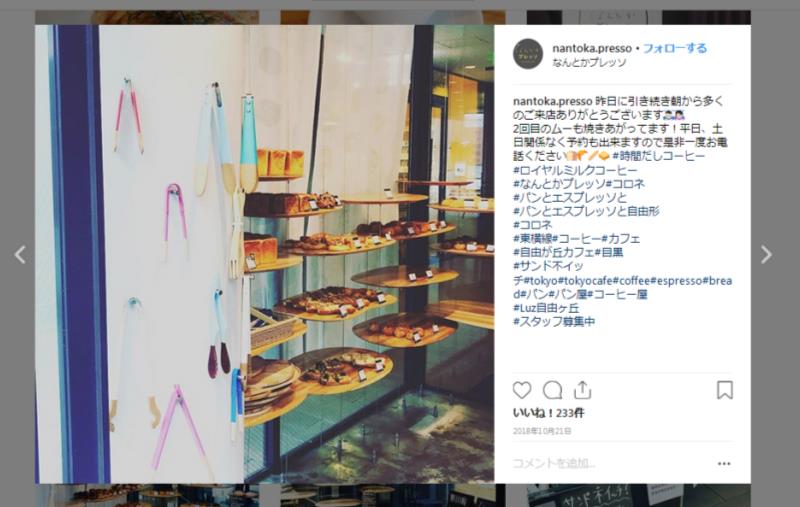This screenshot has height=507, width=800.
Task: View the likes count いいね！233件
Action: tap(548, 413)
